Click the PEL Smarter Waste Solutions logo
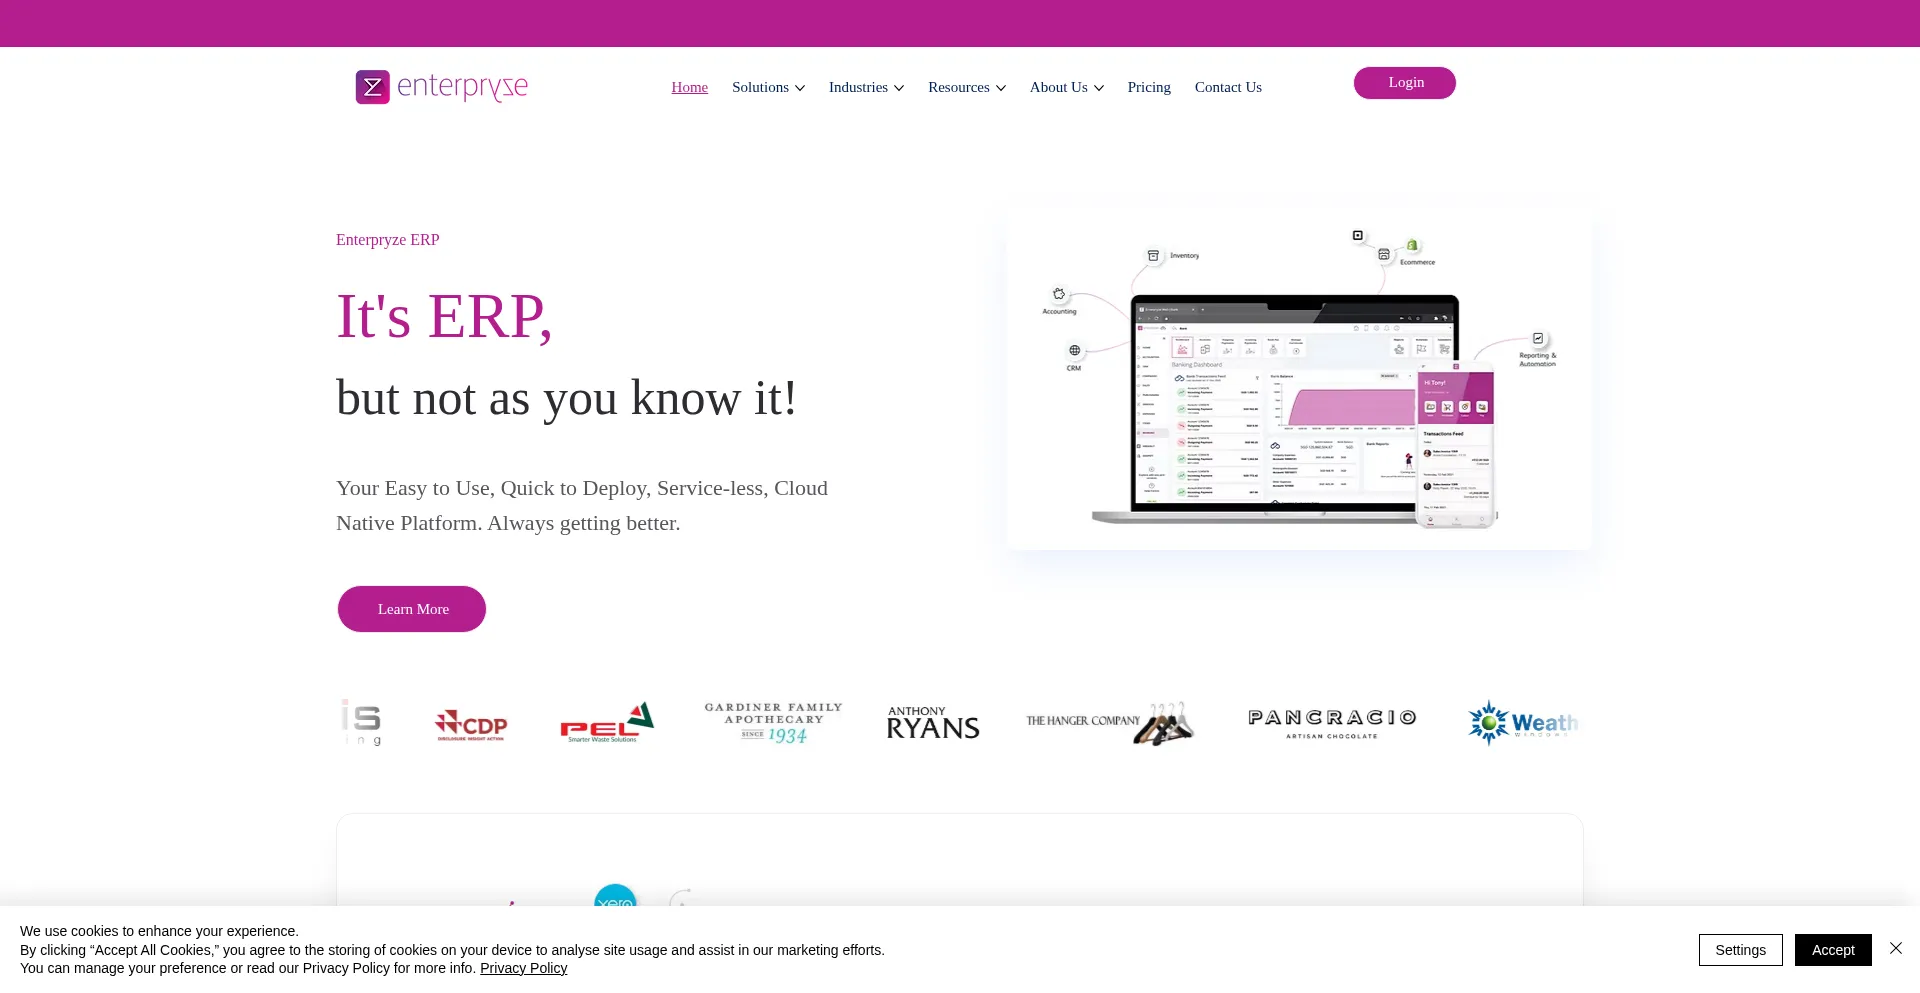This screenshot has height=993, width=1920. [606, 723]
